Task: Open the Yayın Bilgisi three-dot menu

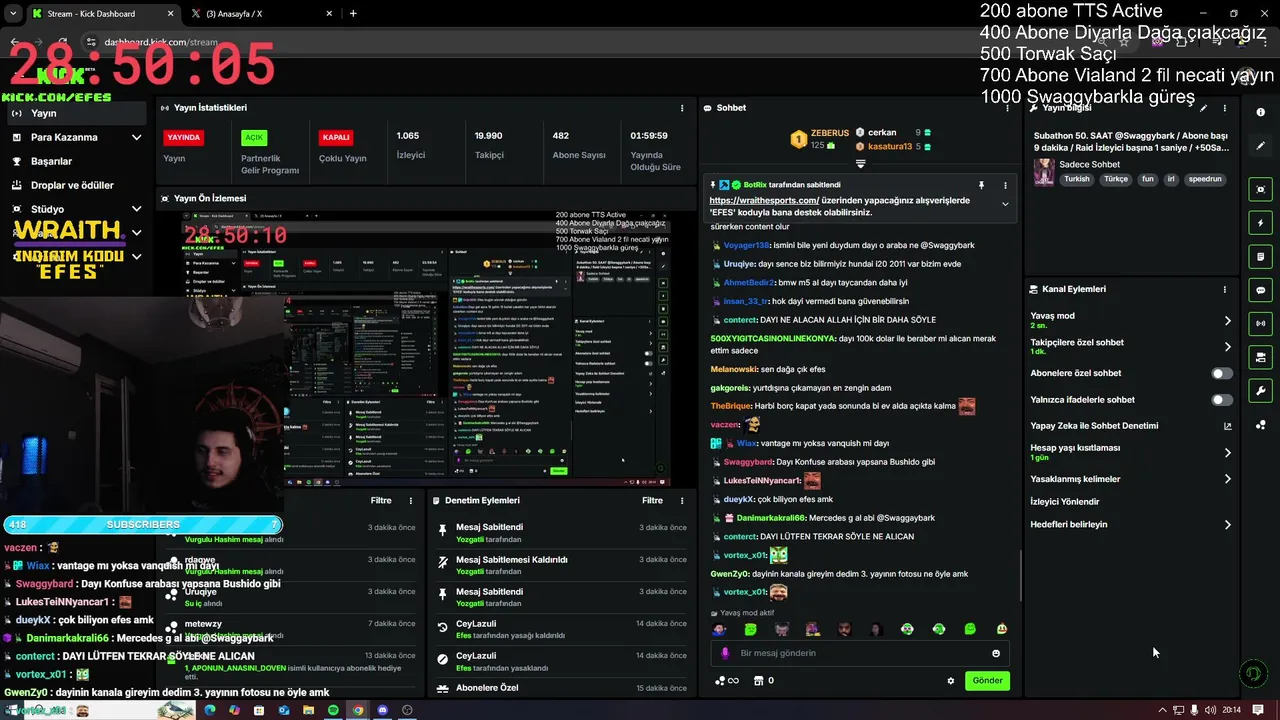Action: click(1224, 108)
